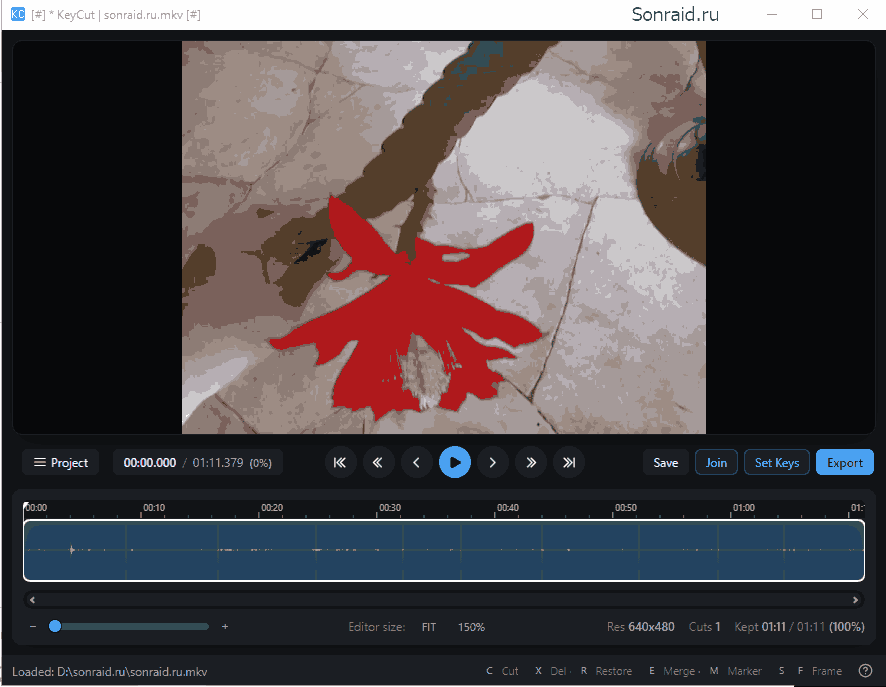Screen dimensions: 886x687
Task: Advance one frame with single right chevron
Action: 493,463
